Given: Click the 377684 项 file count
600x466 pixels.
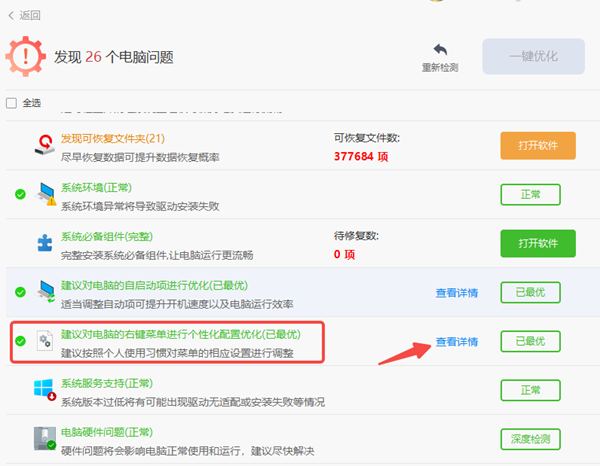Looking at the screenshot, I should coord(361,156).
